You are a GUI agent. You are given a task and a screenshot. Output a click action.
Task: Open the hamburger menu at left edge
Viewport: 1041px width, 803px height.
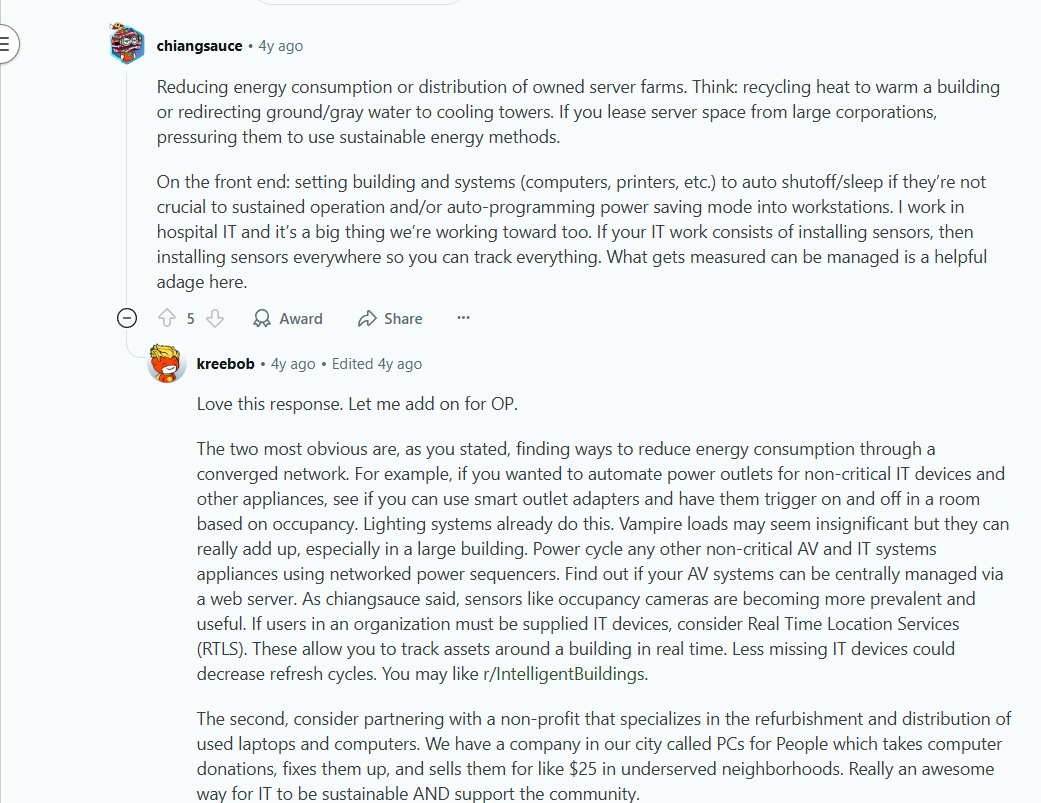[5, 46]
